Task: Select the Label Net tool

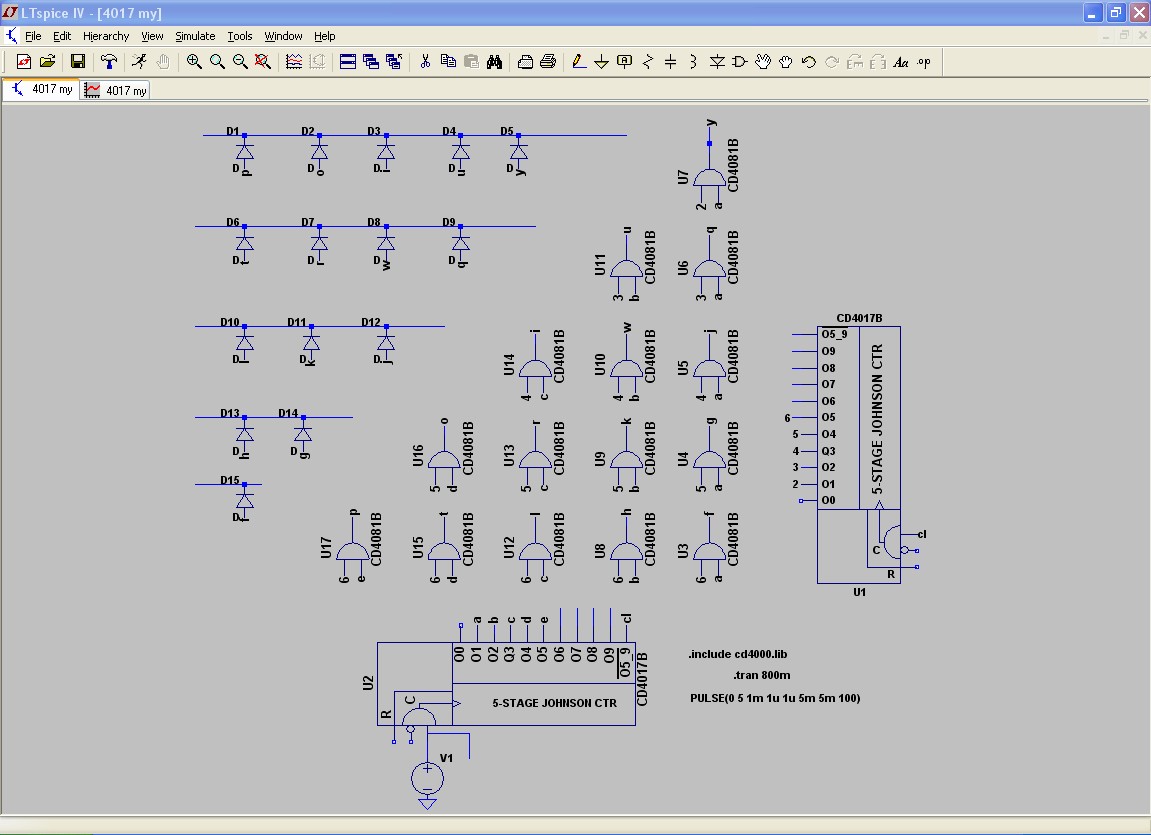Action: click(624, 62)
